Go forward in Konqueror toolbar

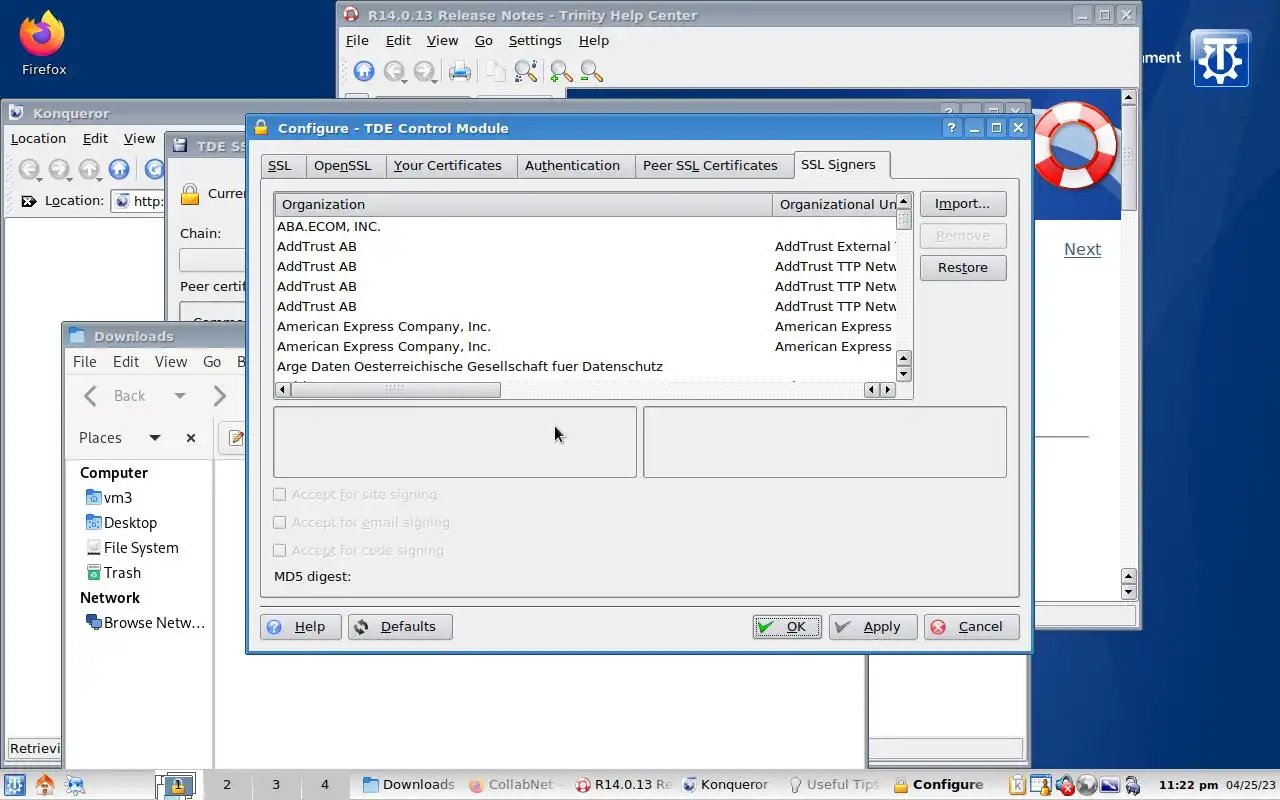[x=59, y=170]
